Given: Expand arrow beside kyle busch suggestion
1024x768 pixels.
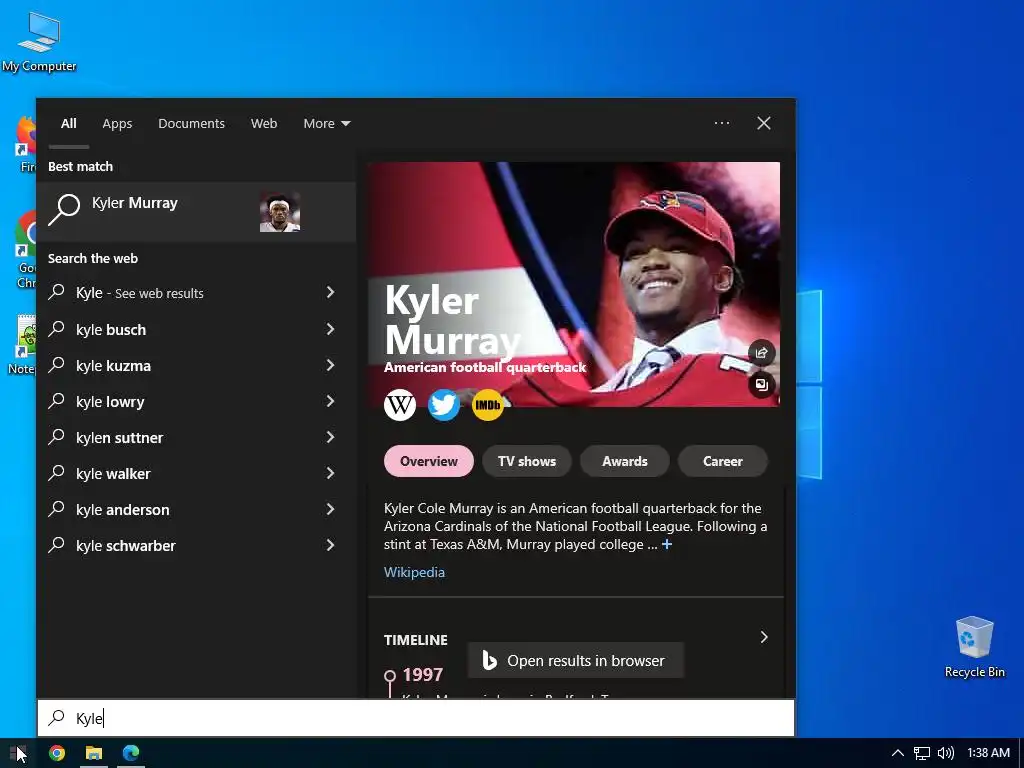Looking at the screenshot, I should click(330, 329).
